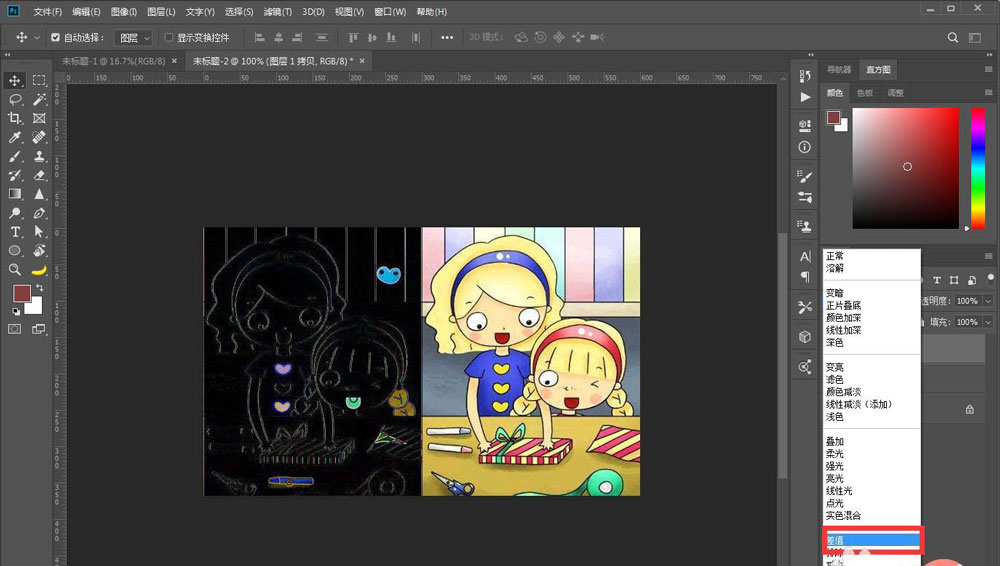Switch to the 调整 panel tab
The height and width of the screenshot is (566, 1000).
click(895, 93)
